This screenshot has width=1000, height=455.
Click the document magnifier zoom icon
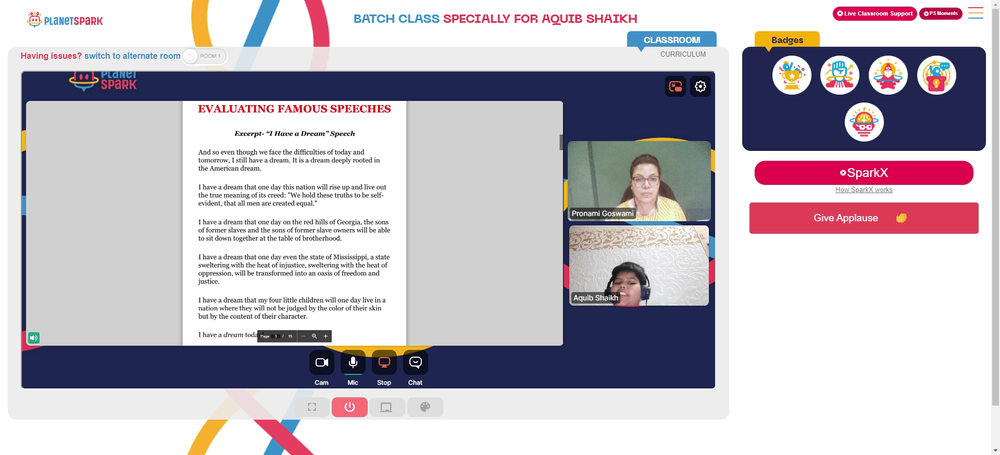(x=314, y=336)
